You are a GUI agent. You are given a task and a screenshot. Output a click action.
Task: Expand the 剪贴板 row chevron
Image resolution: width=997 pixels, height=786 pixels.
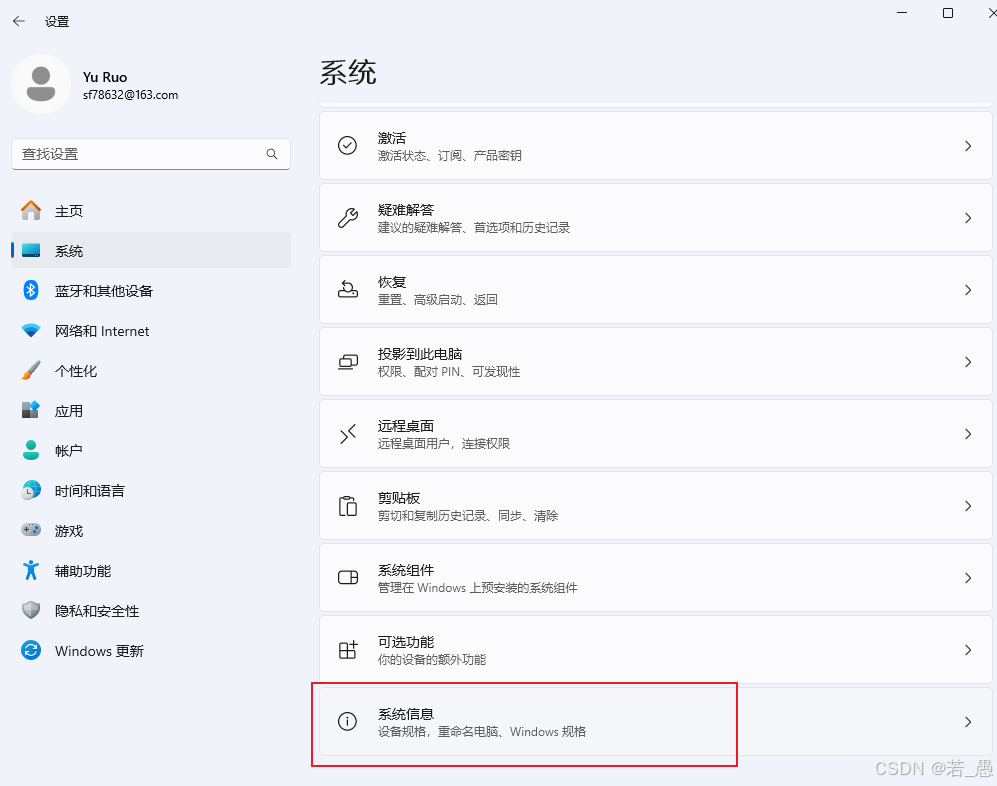(968, 506)
